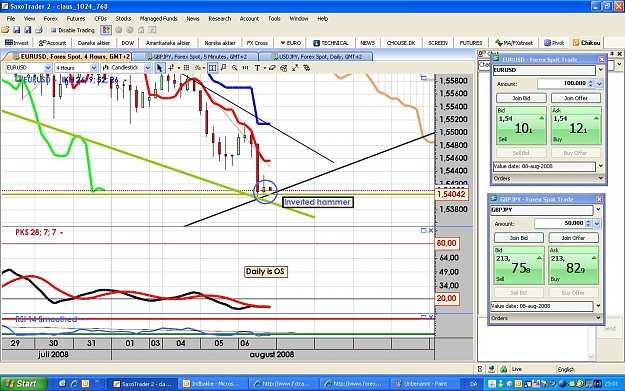
Task: Click Join Offer in EURUSD trade window
Action: click(576, 98)
